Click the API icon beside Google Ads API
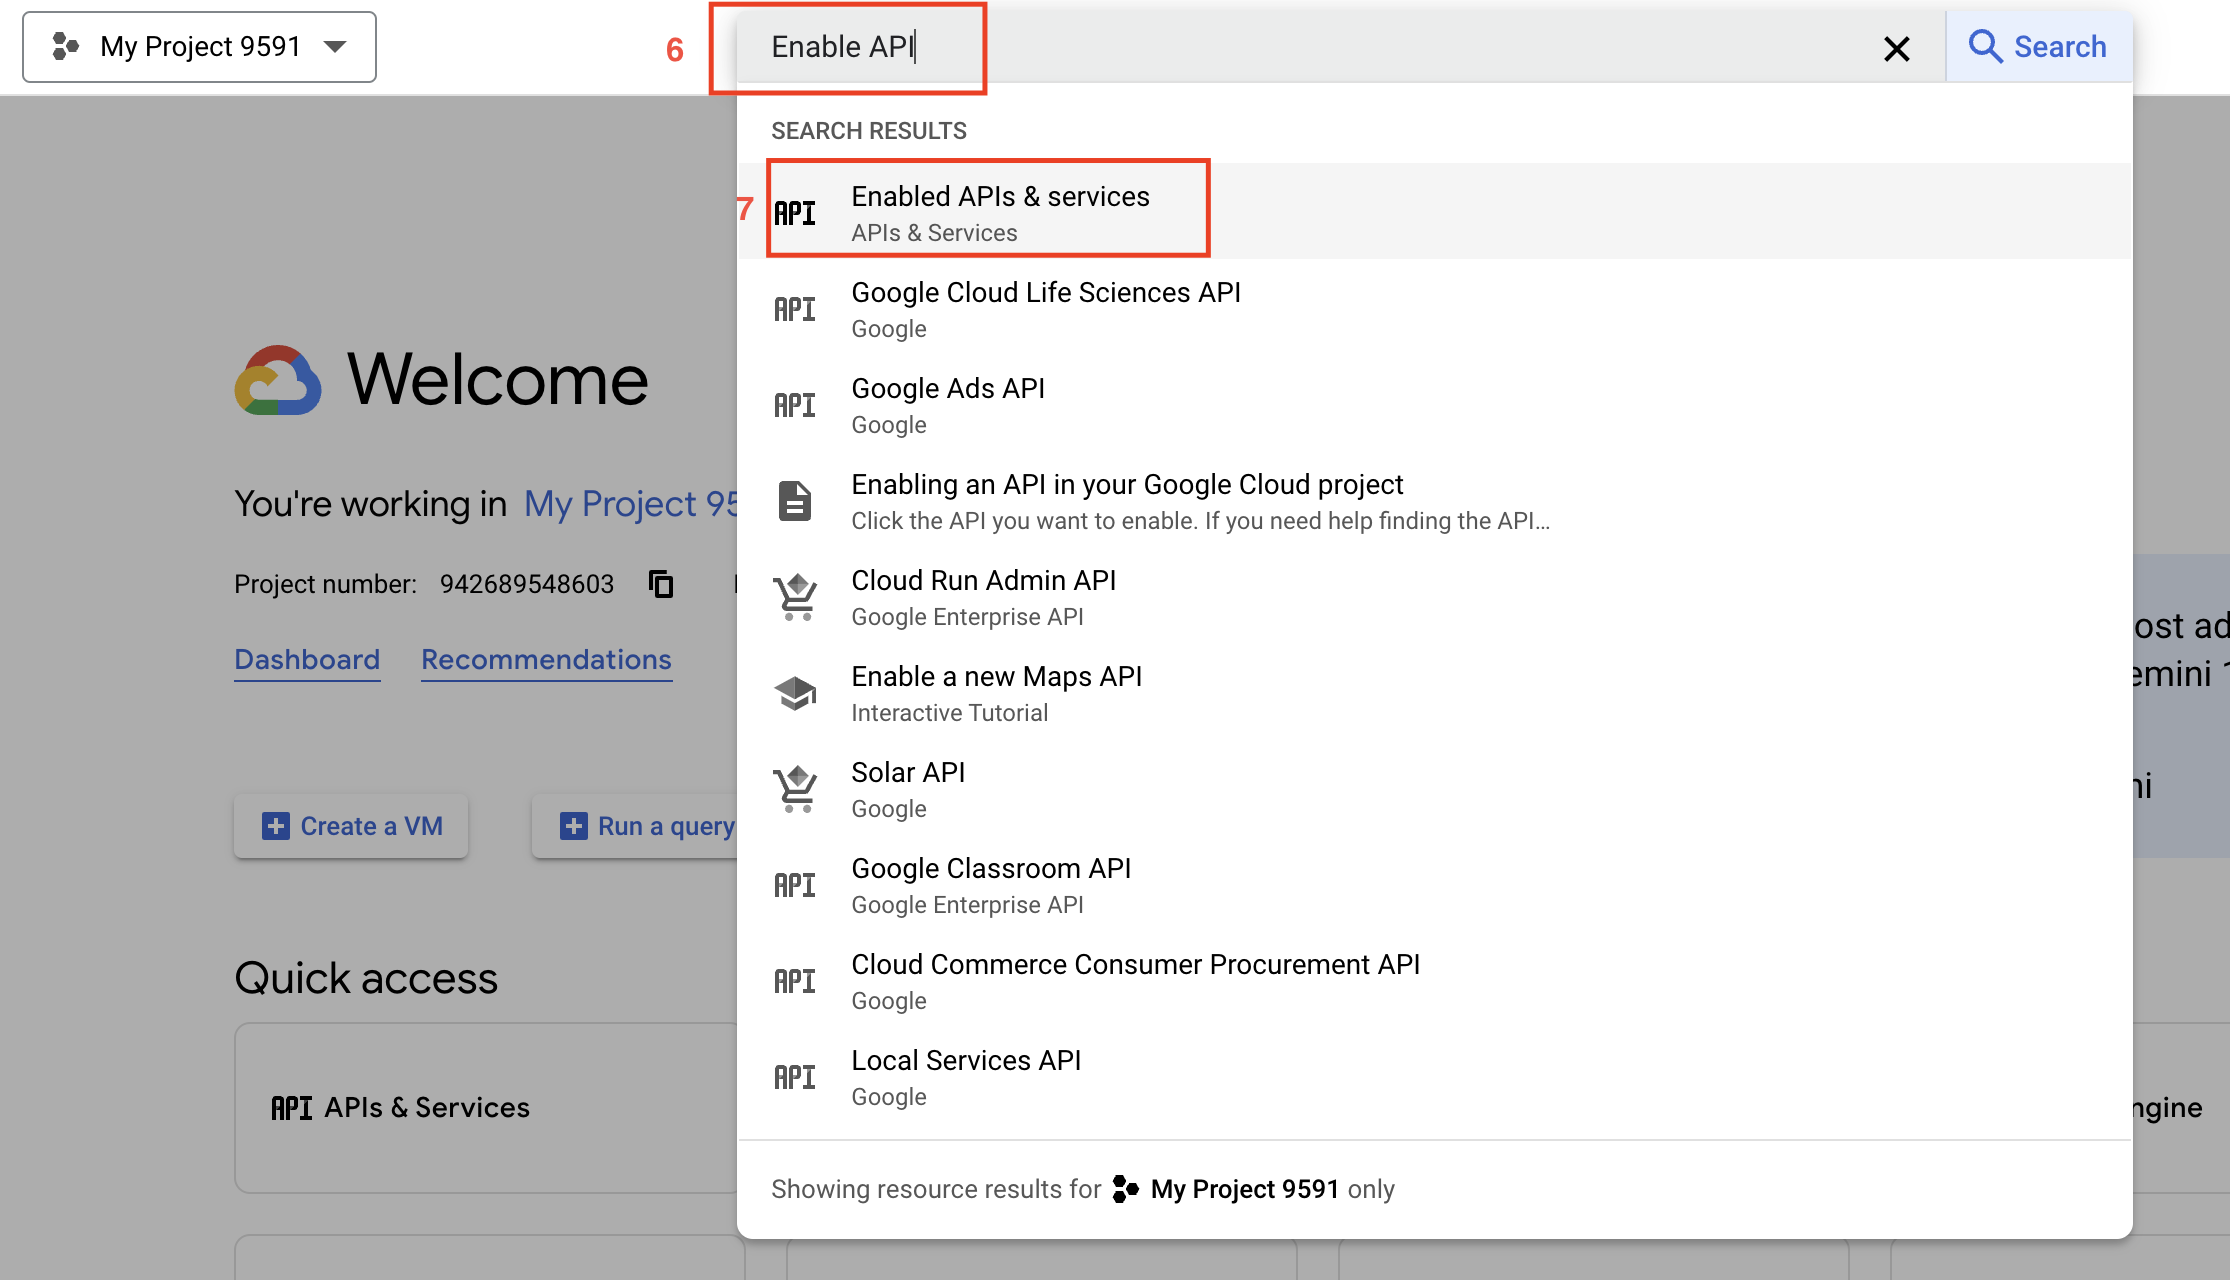Image resolution: width=2230 pixels, height=1280 pixels. tap(795, 405)
